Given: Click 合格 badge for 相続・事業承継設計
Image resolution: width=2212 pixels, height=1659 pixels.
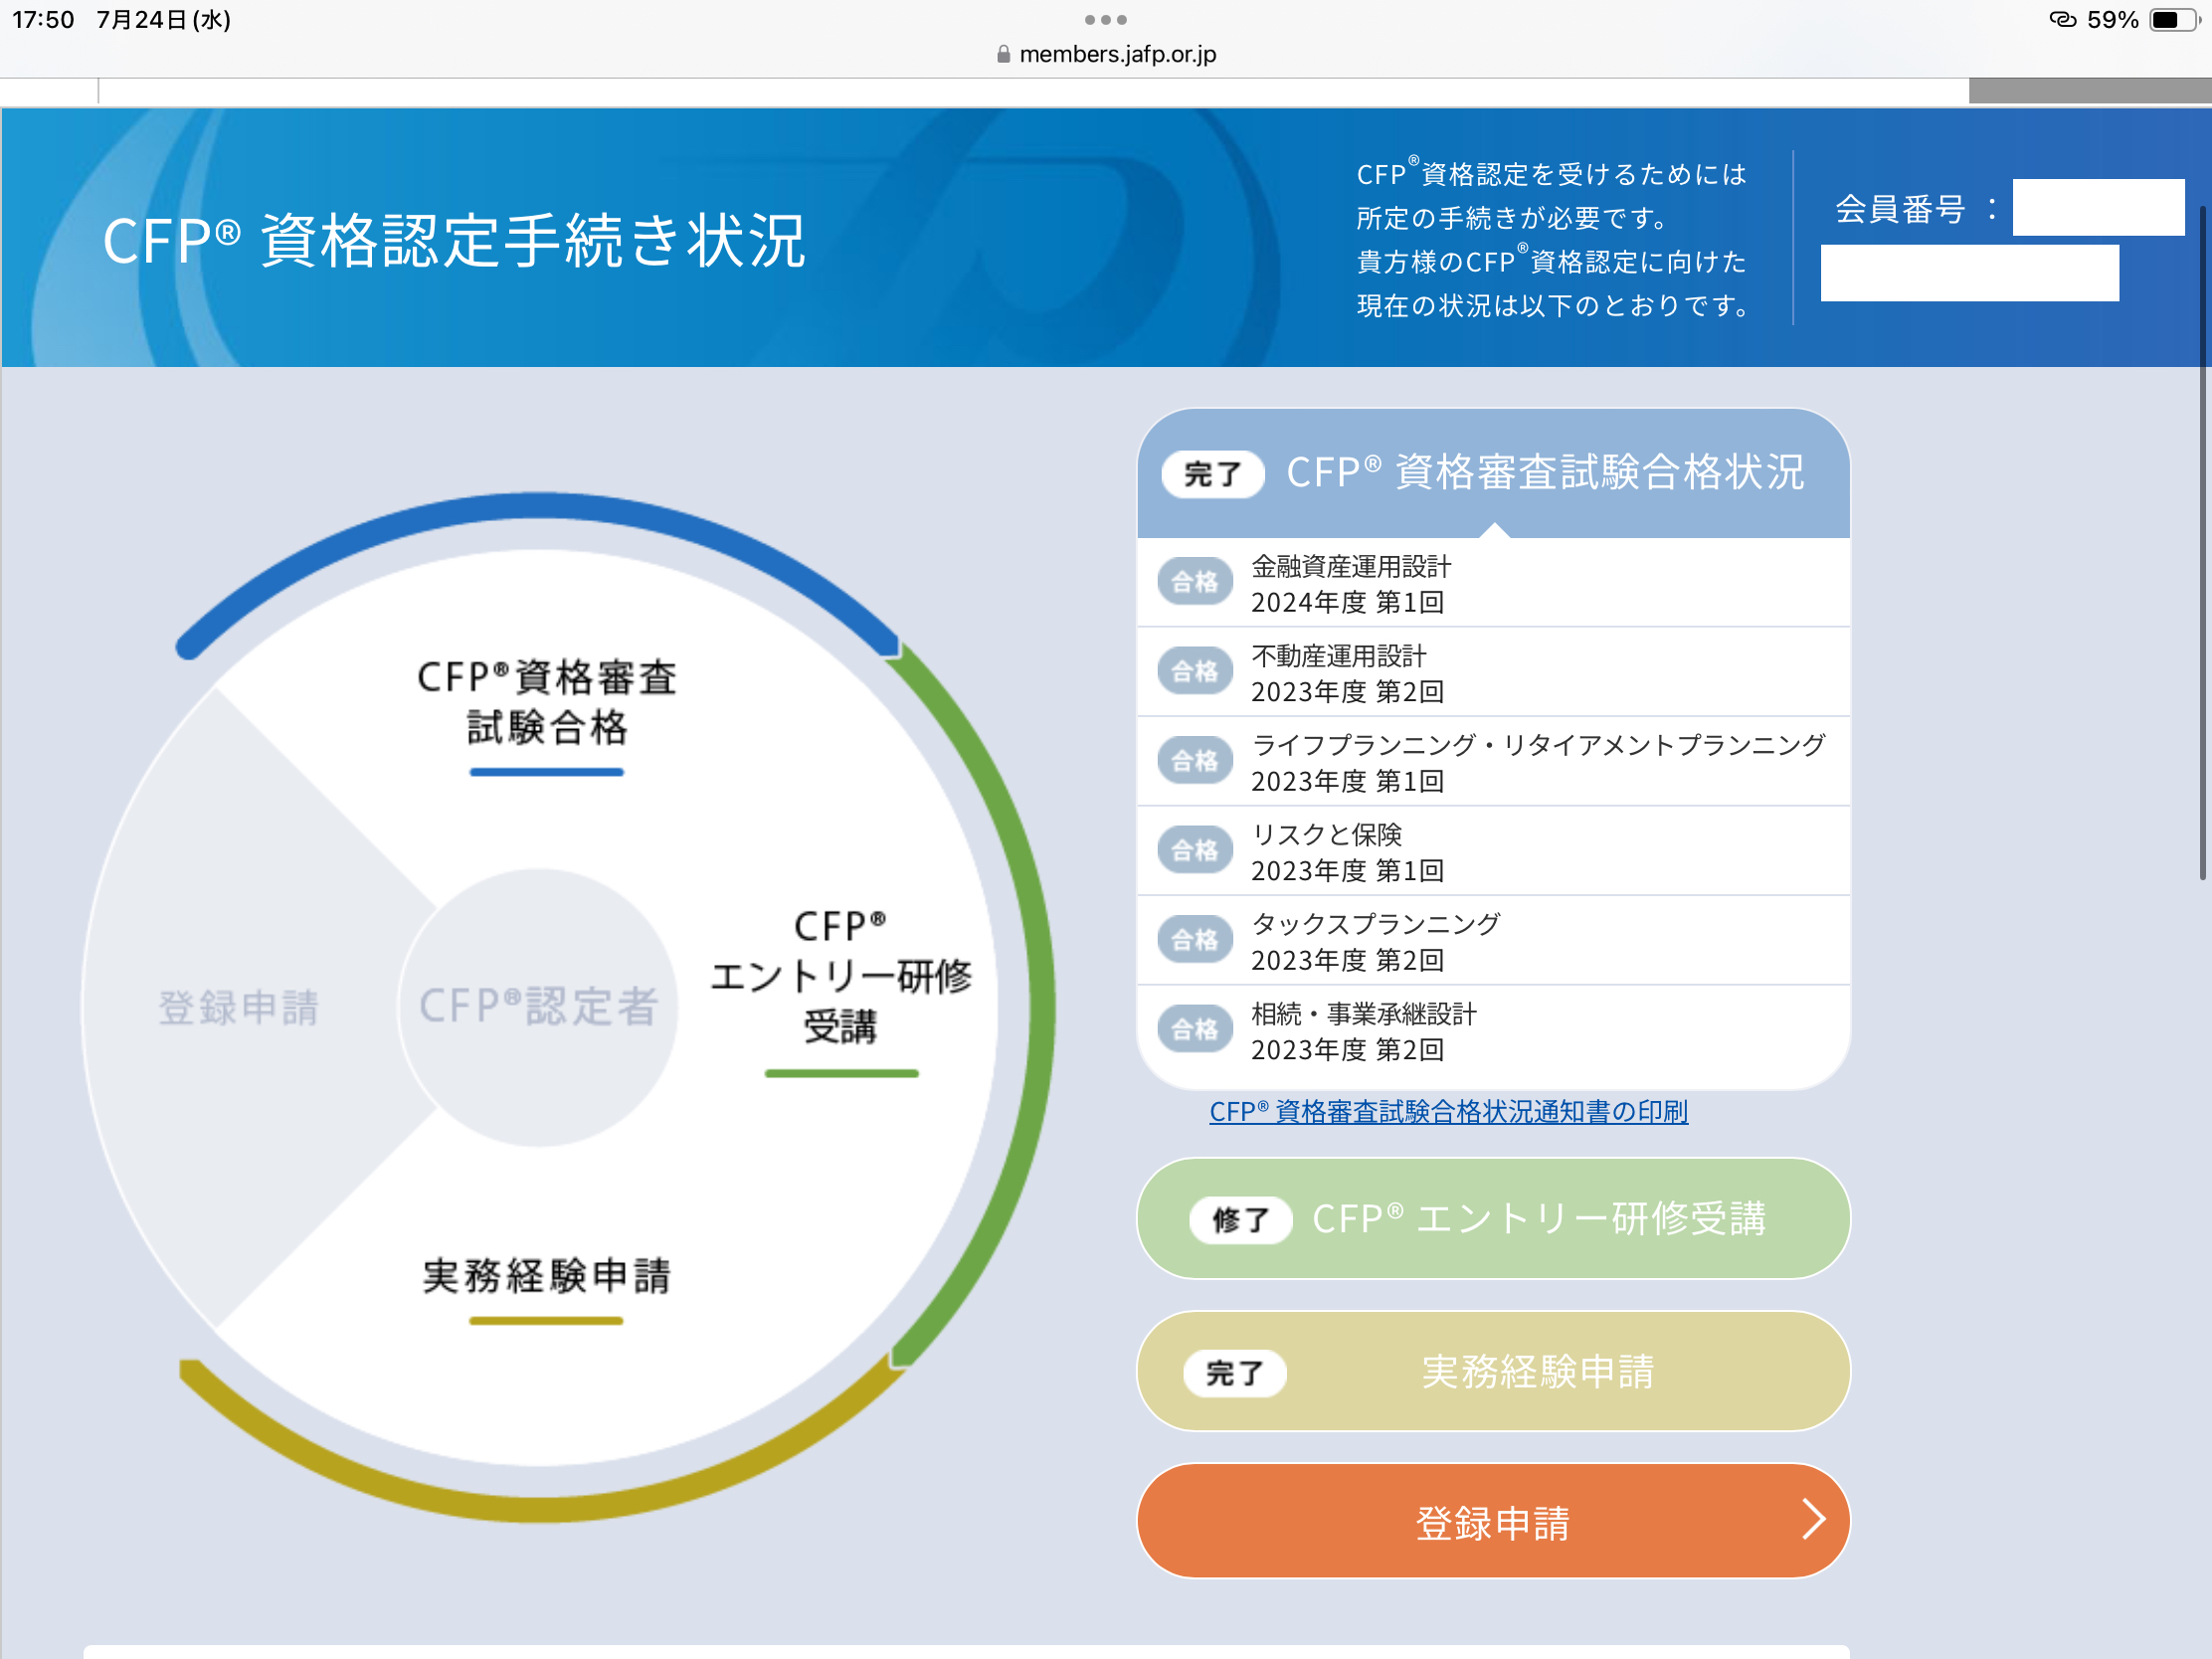Looking at the screenshot, I should pos(1194,1029).
